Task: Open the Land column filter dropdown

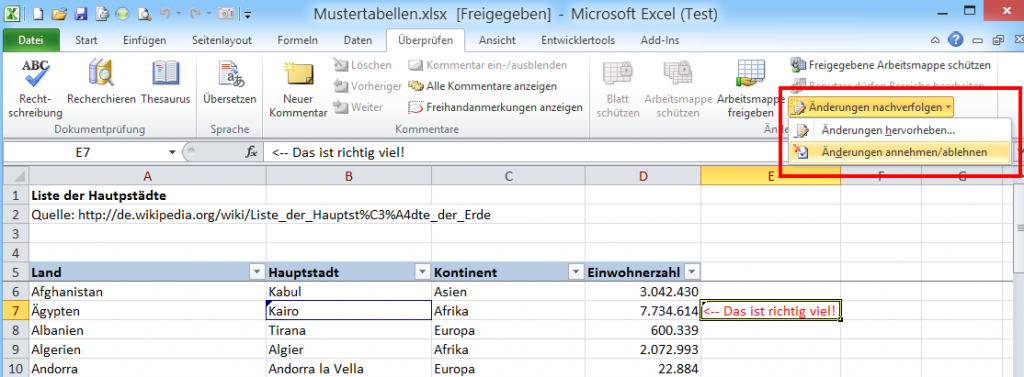Action: pyautogui.click(x=257, y=272)
